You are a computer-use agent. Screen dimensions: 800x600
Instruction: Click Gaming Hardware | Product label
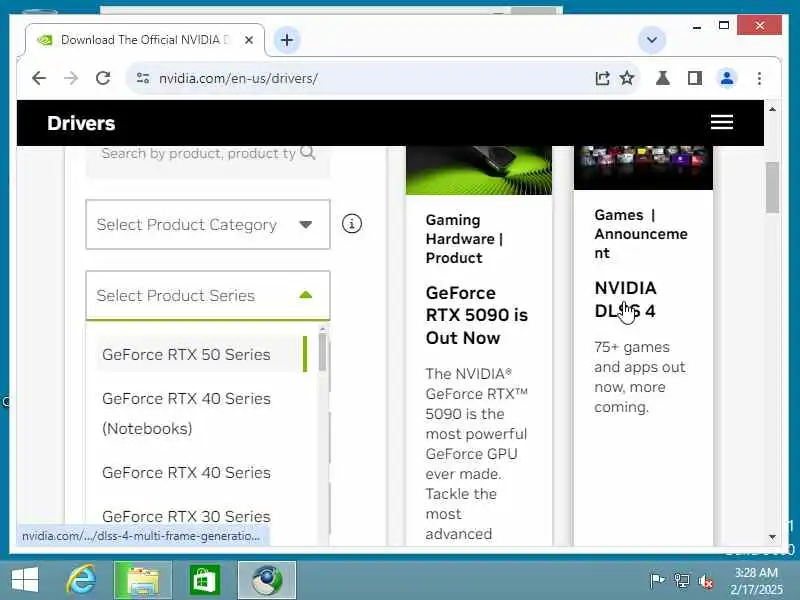click(464, 239)
